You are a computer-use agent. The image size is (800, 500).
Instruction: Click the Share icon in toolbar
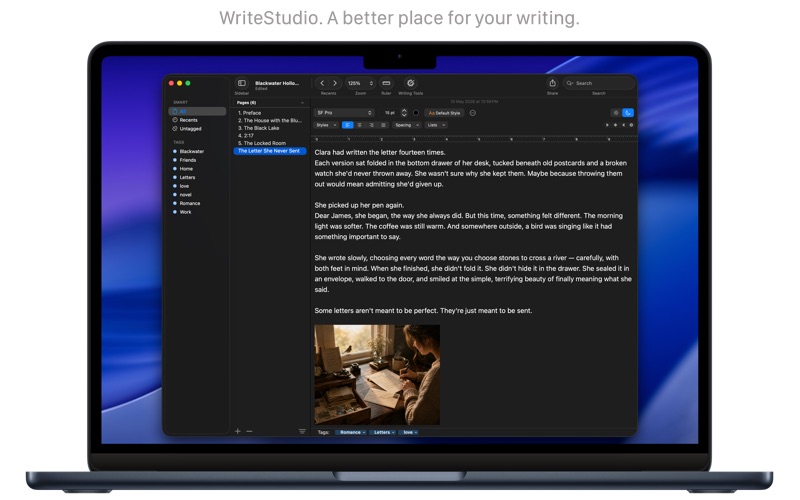(552, 83)
